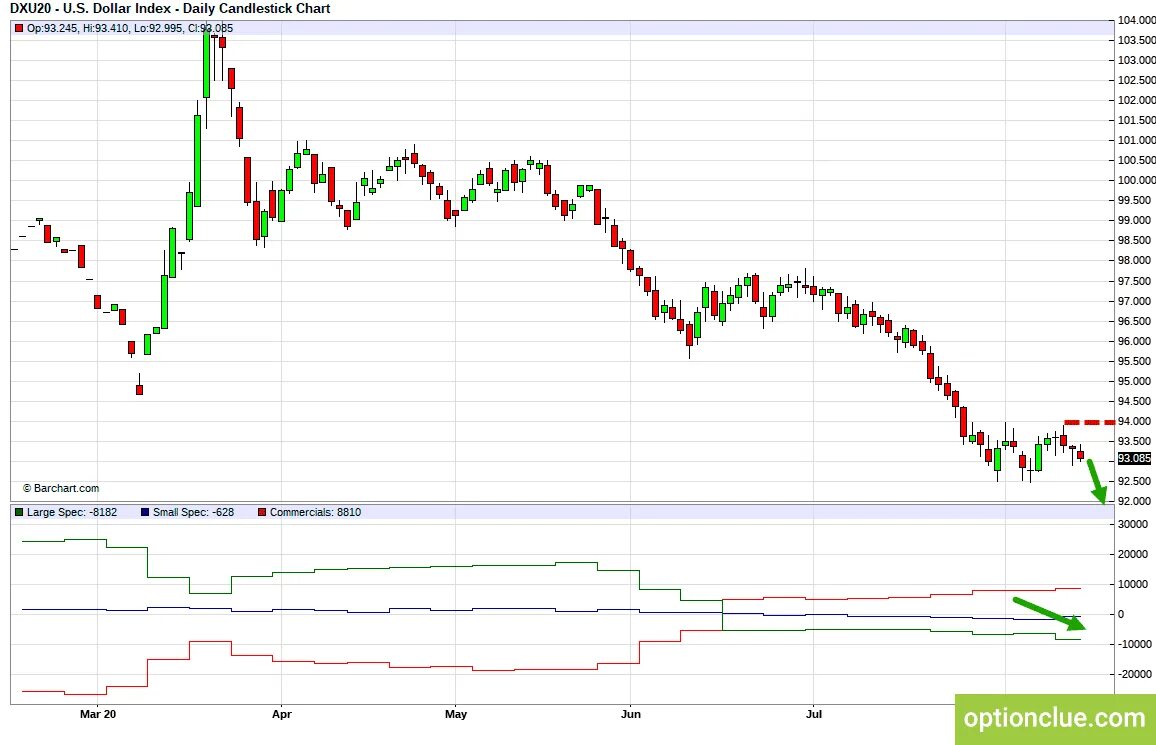Click the 101.500 price axis label
The height and width of the screenshot is (745, 1156).
coord(1137,120)
